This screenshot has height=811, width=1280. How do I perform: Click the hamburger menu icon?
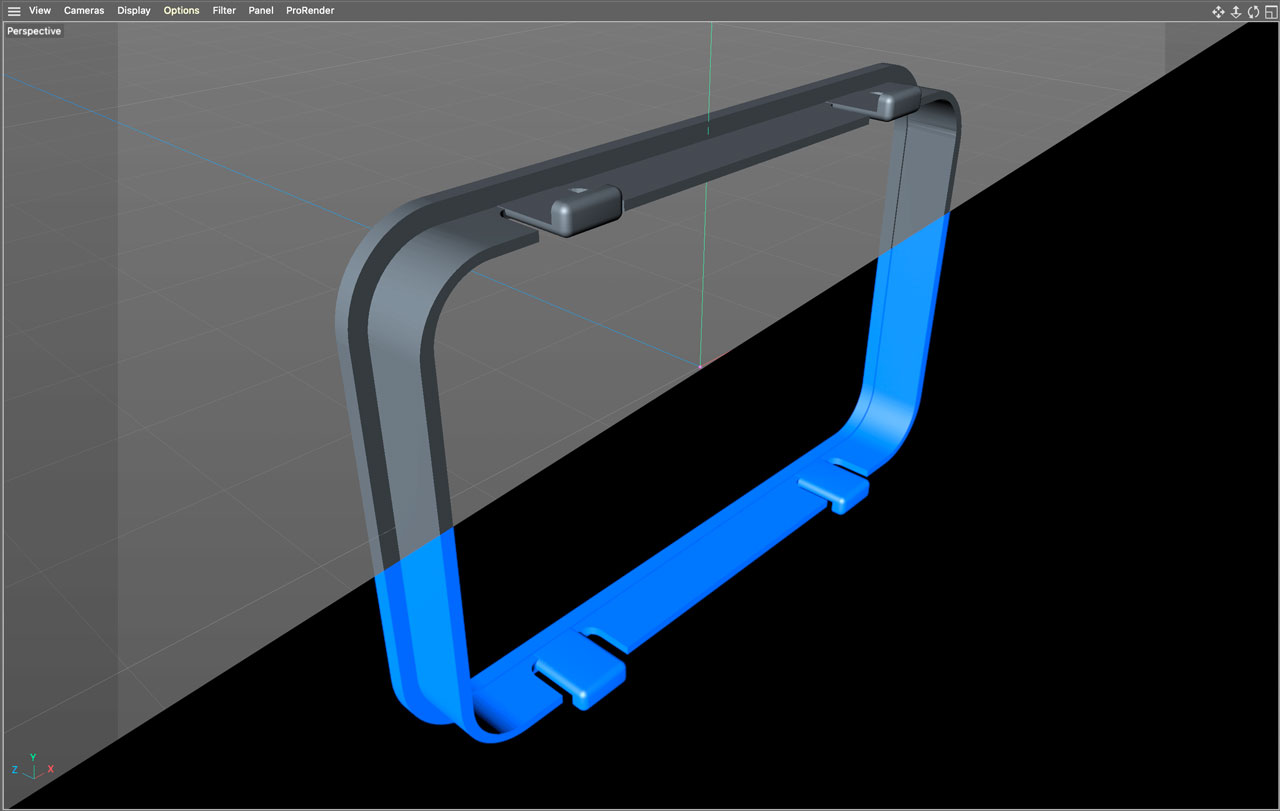click(x=14, y=11)
